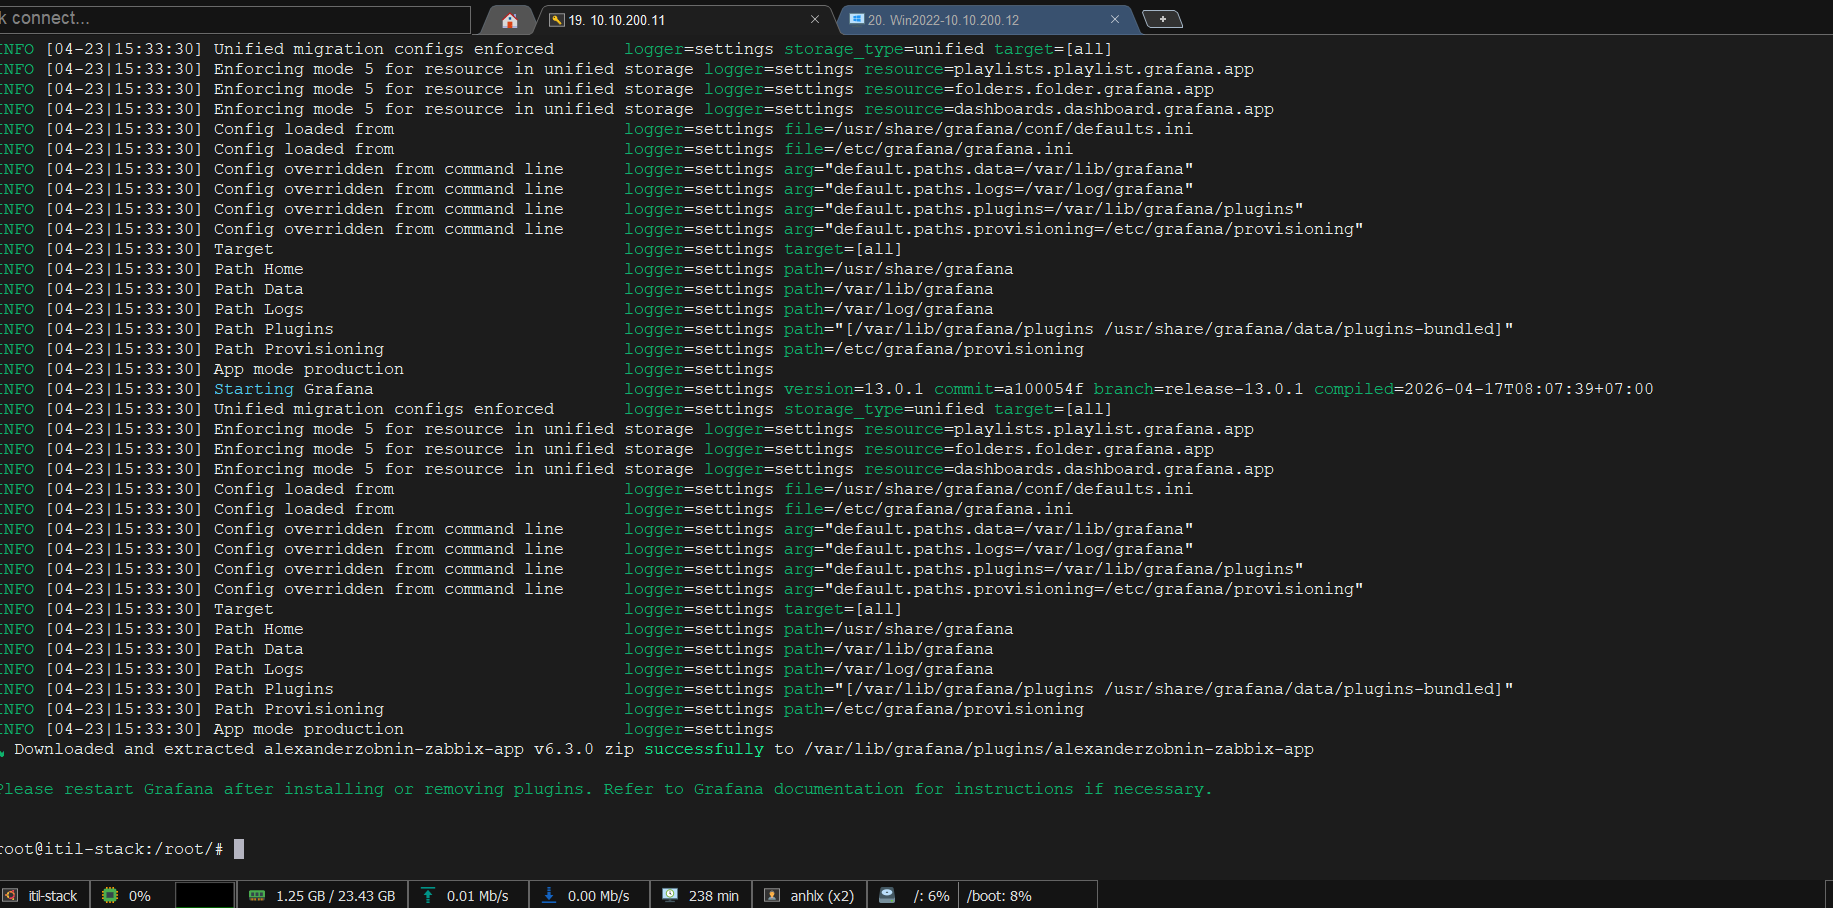Click the logged-in users icon for anhlx
This screenshot has width=1833, height=908.
772,896
